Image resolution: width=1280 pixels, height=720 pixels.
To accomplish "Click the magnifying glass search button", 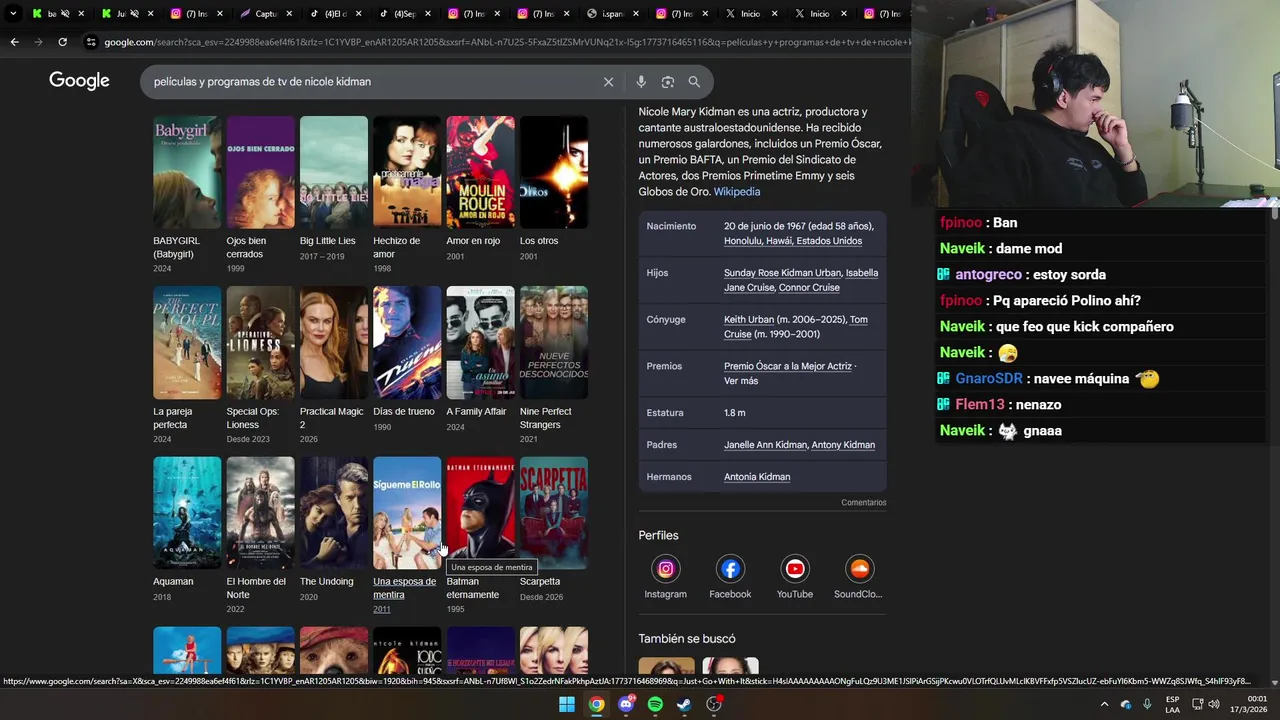I will coord(694,82).
